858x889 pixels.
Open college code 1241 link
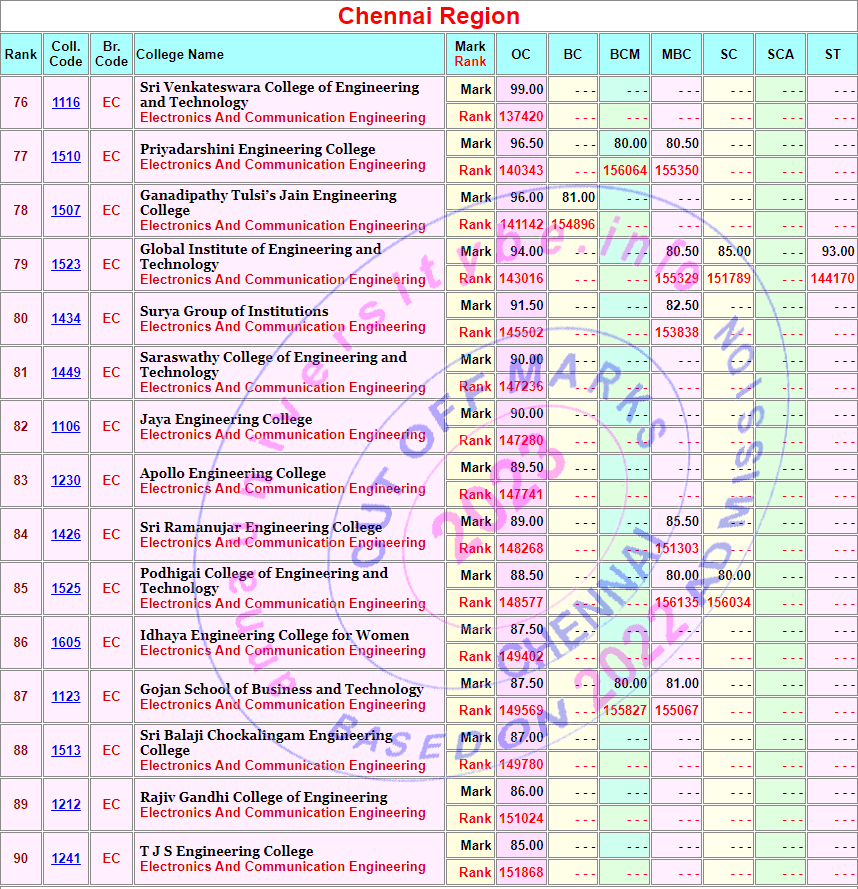coord(66,858)
